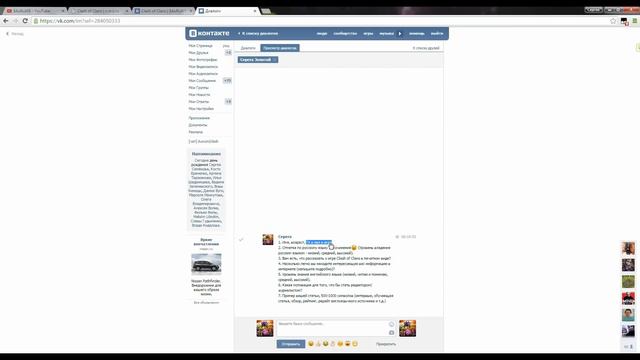The height and width of the screenshot is (360, 640).
Task: Insert the first smiley emoji
Action: [x=311, y=344]
